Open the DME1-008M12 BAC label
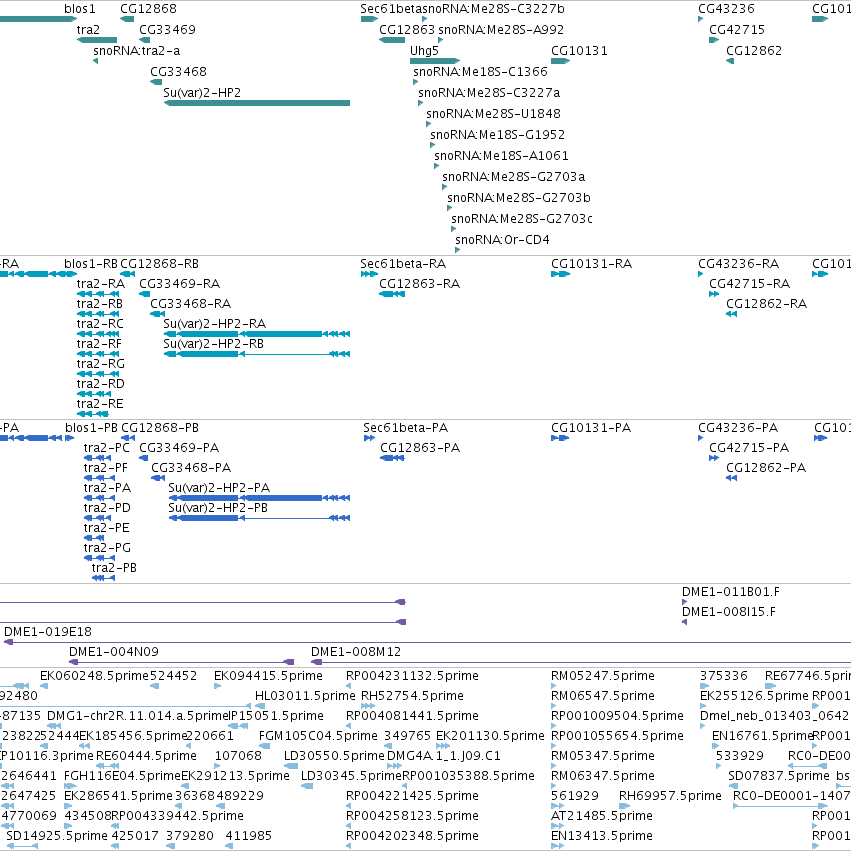The height and width of the screenshot is (851, 851). pos(356,652)
